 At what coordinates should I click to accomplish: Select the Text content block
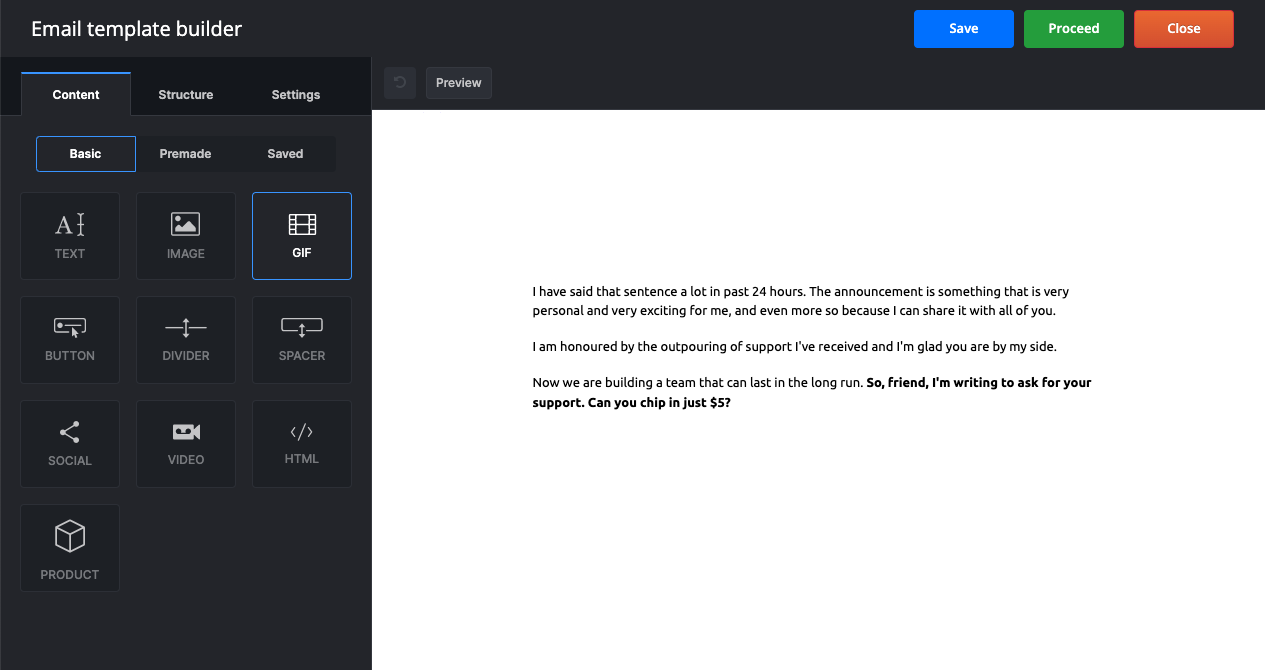(x=70, y=236)
